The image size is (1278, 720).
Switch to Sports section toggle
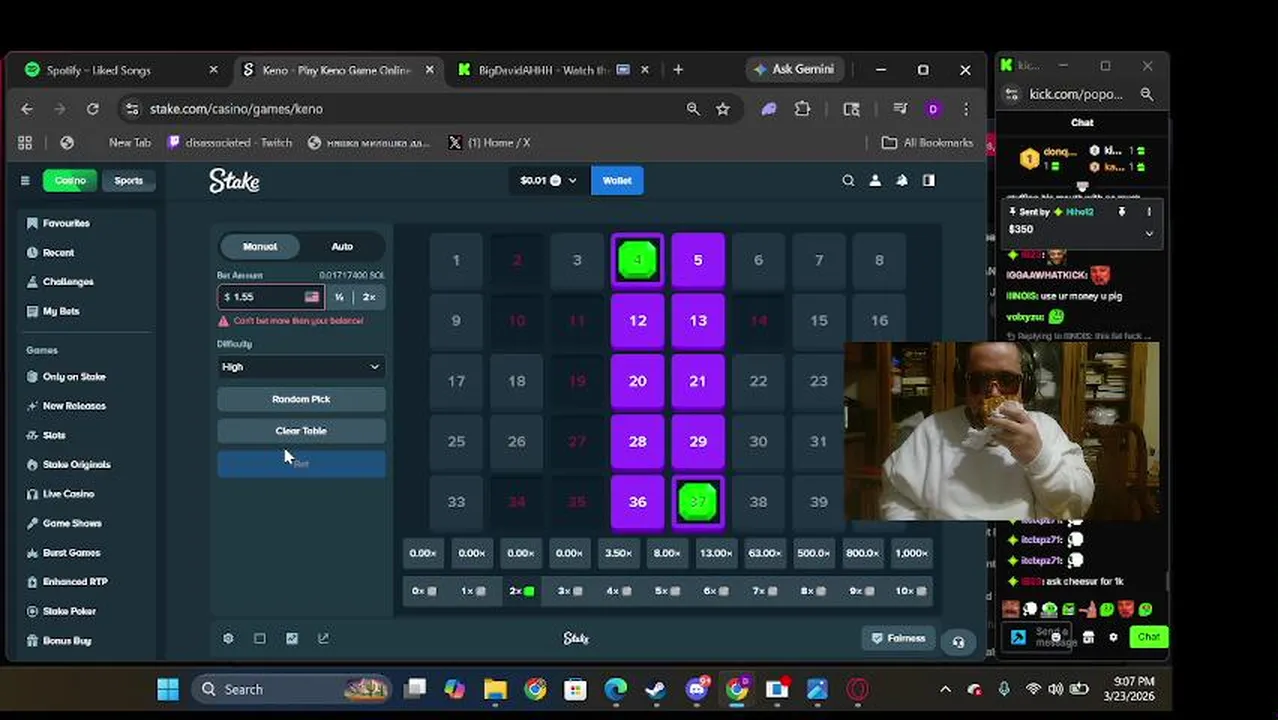coord(128,181)
